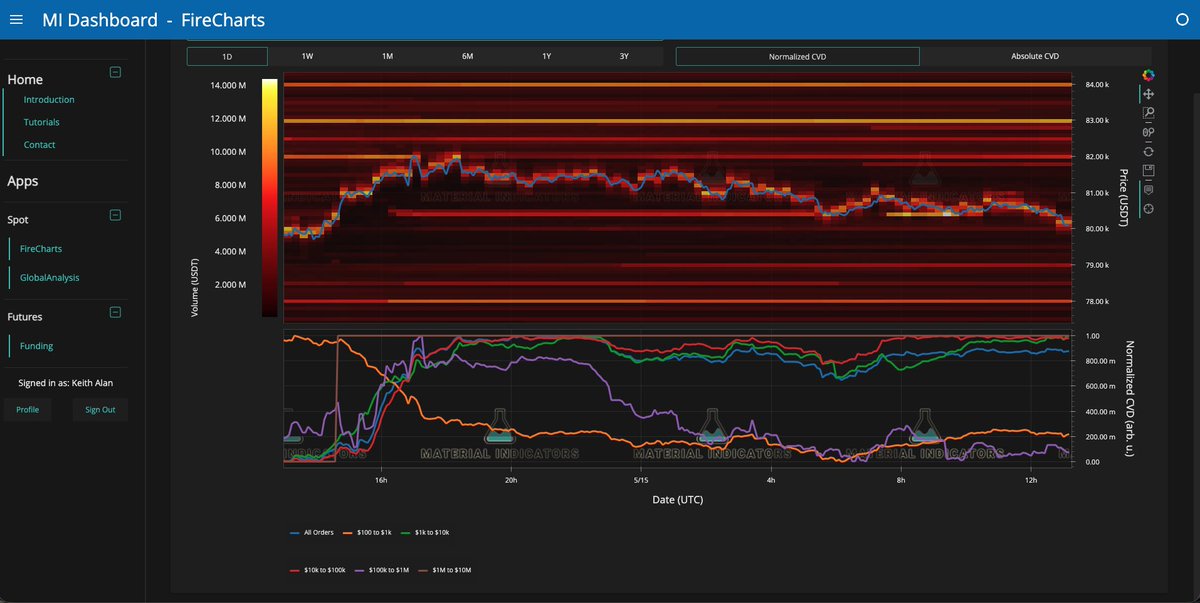Toggle $1k to $10k legend entry

tap(425, 532)
